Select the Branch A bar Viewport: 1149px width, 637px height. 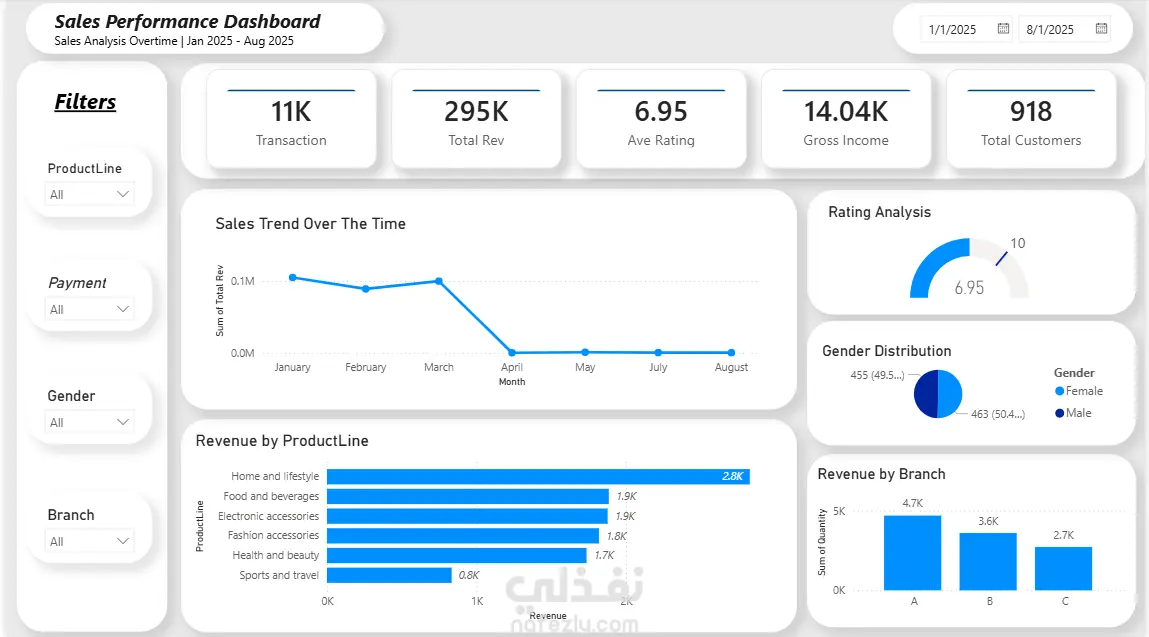912,553
